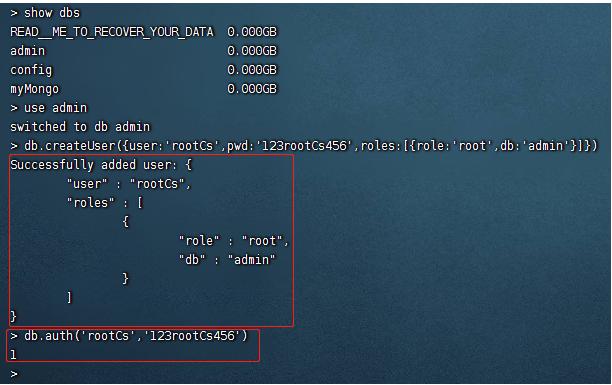612x385 pixels.
Task: Click the admin database entry
Action: pyautogui.click(x=28, y=51)
